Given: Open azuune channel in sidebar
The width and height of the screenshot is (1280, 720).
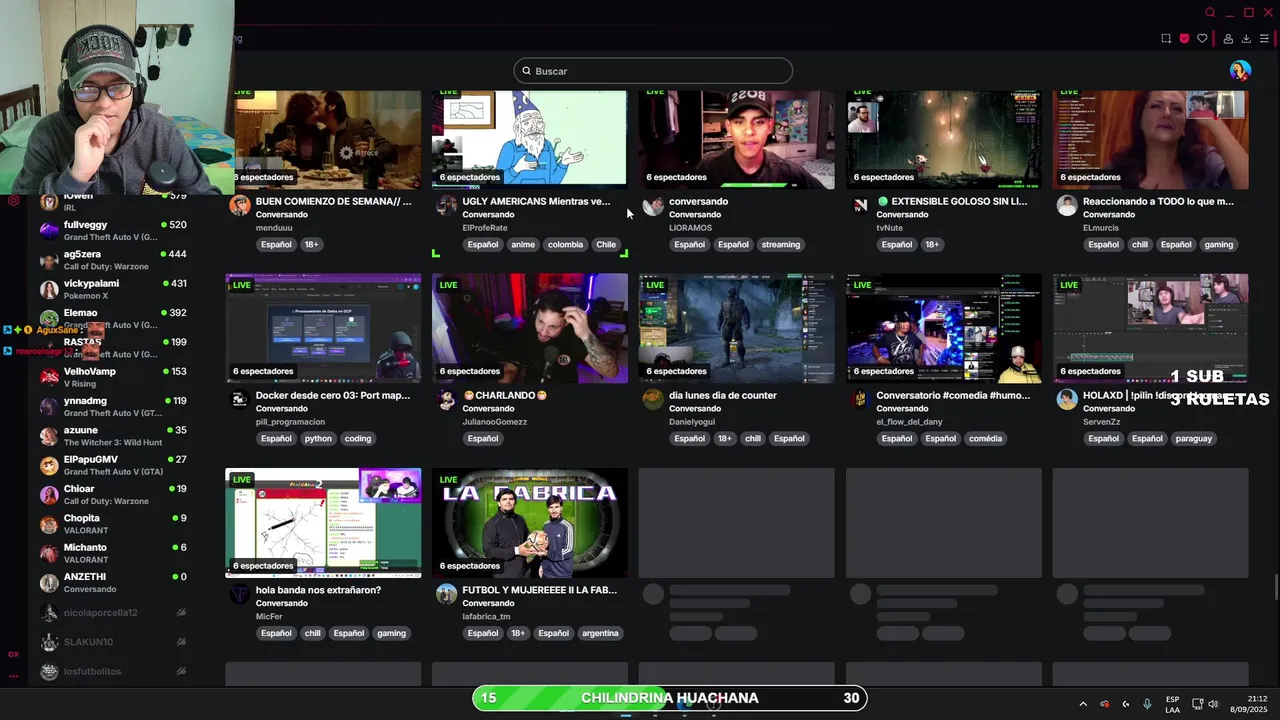Looking at the screenshot, I should [113, 436].
